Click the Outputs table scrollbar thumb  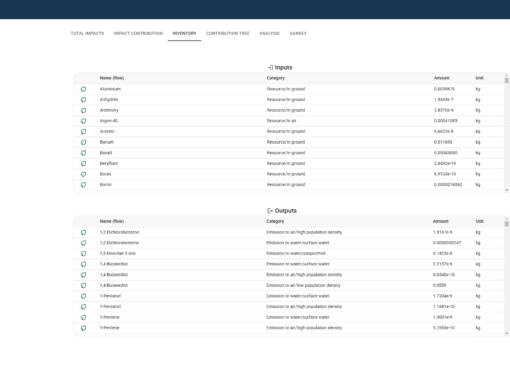(507, 223)
